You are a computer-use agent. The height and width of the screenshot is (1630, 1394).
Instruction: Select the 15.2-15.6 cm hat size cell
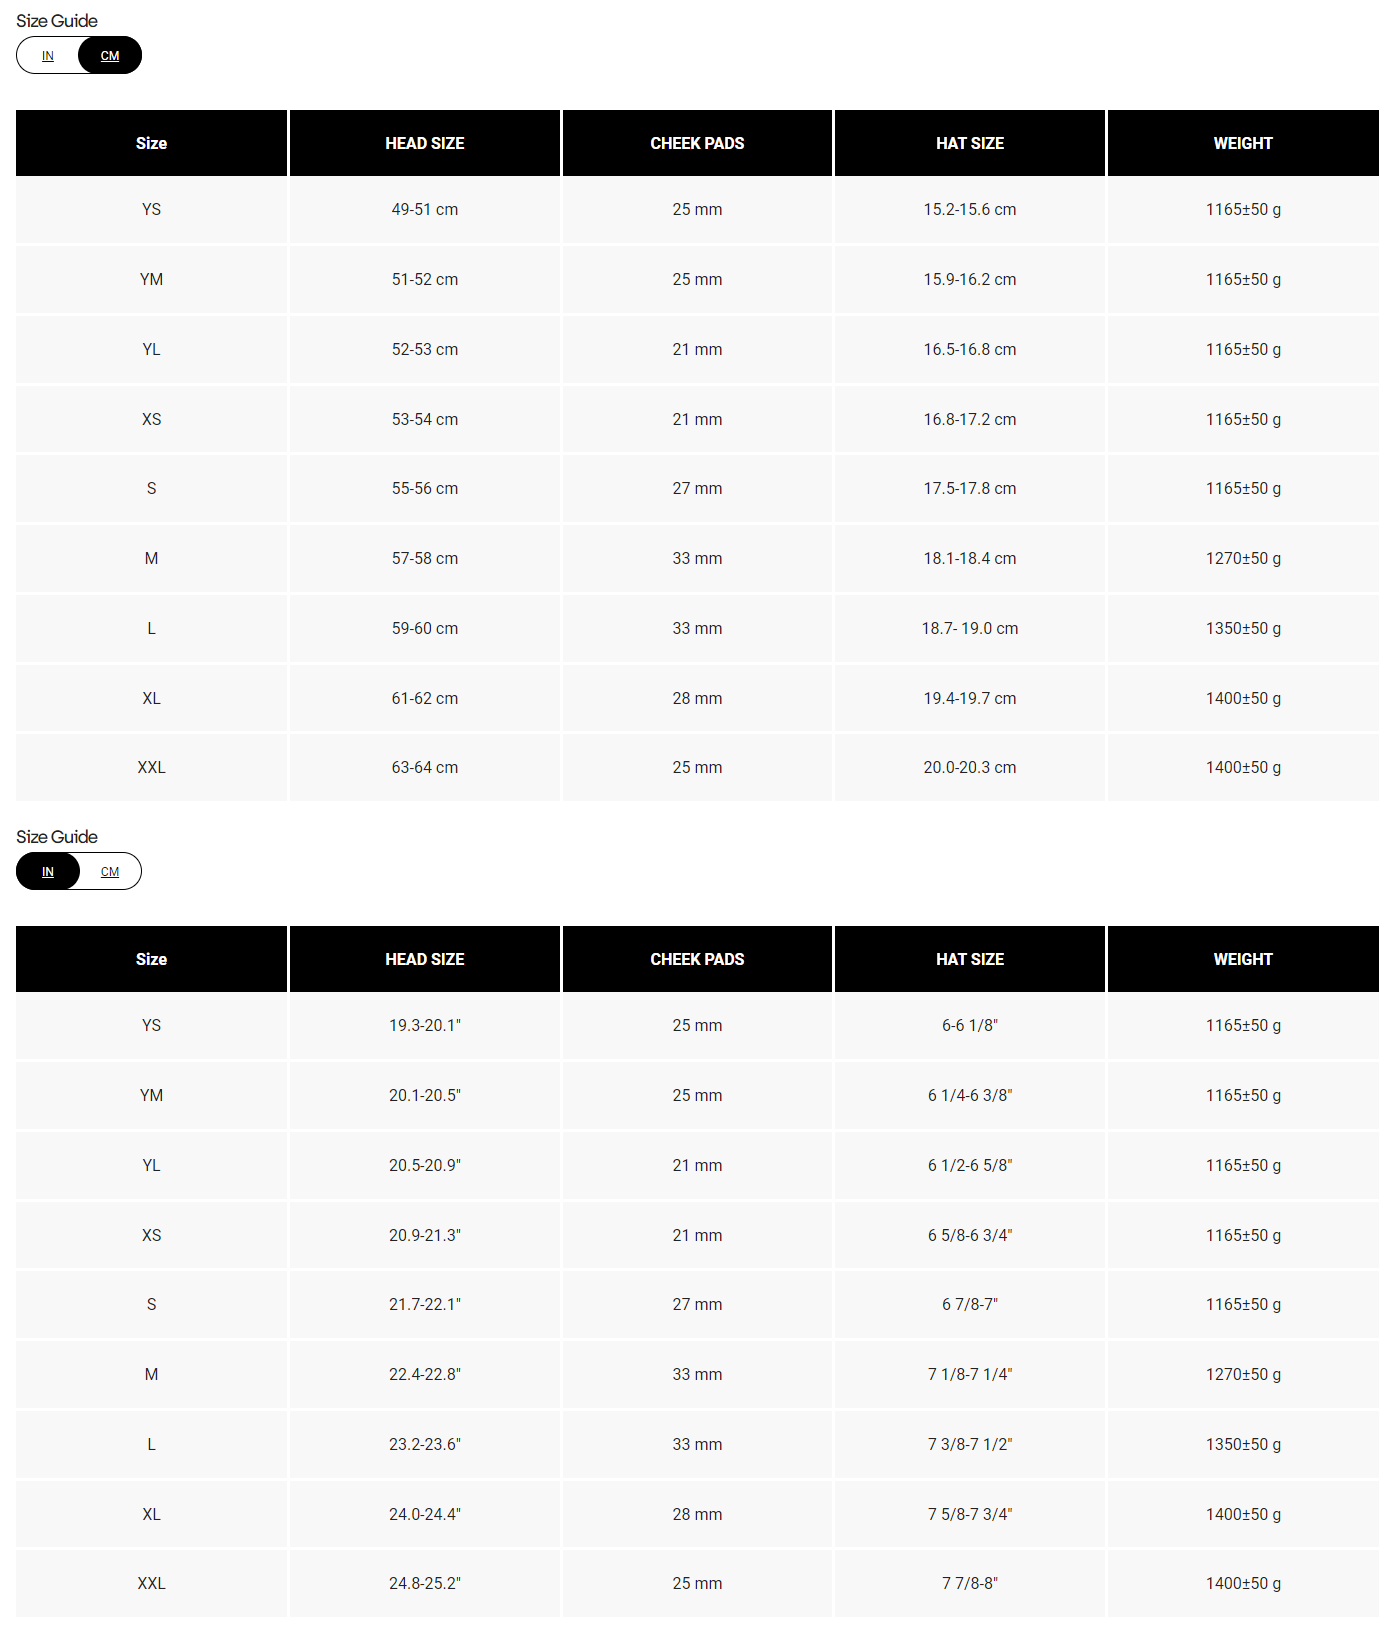(970, 210)
